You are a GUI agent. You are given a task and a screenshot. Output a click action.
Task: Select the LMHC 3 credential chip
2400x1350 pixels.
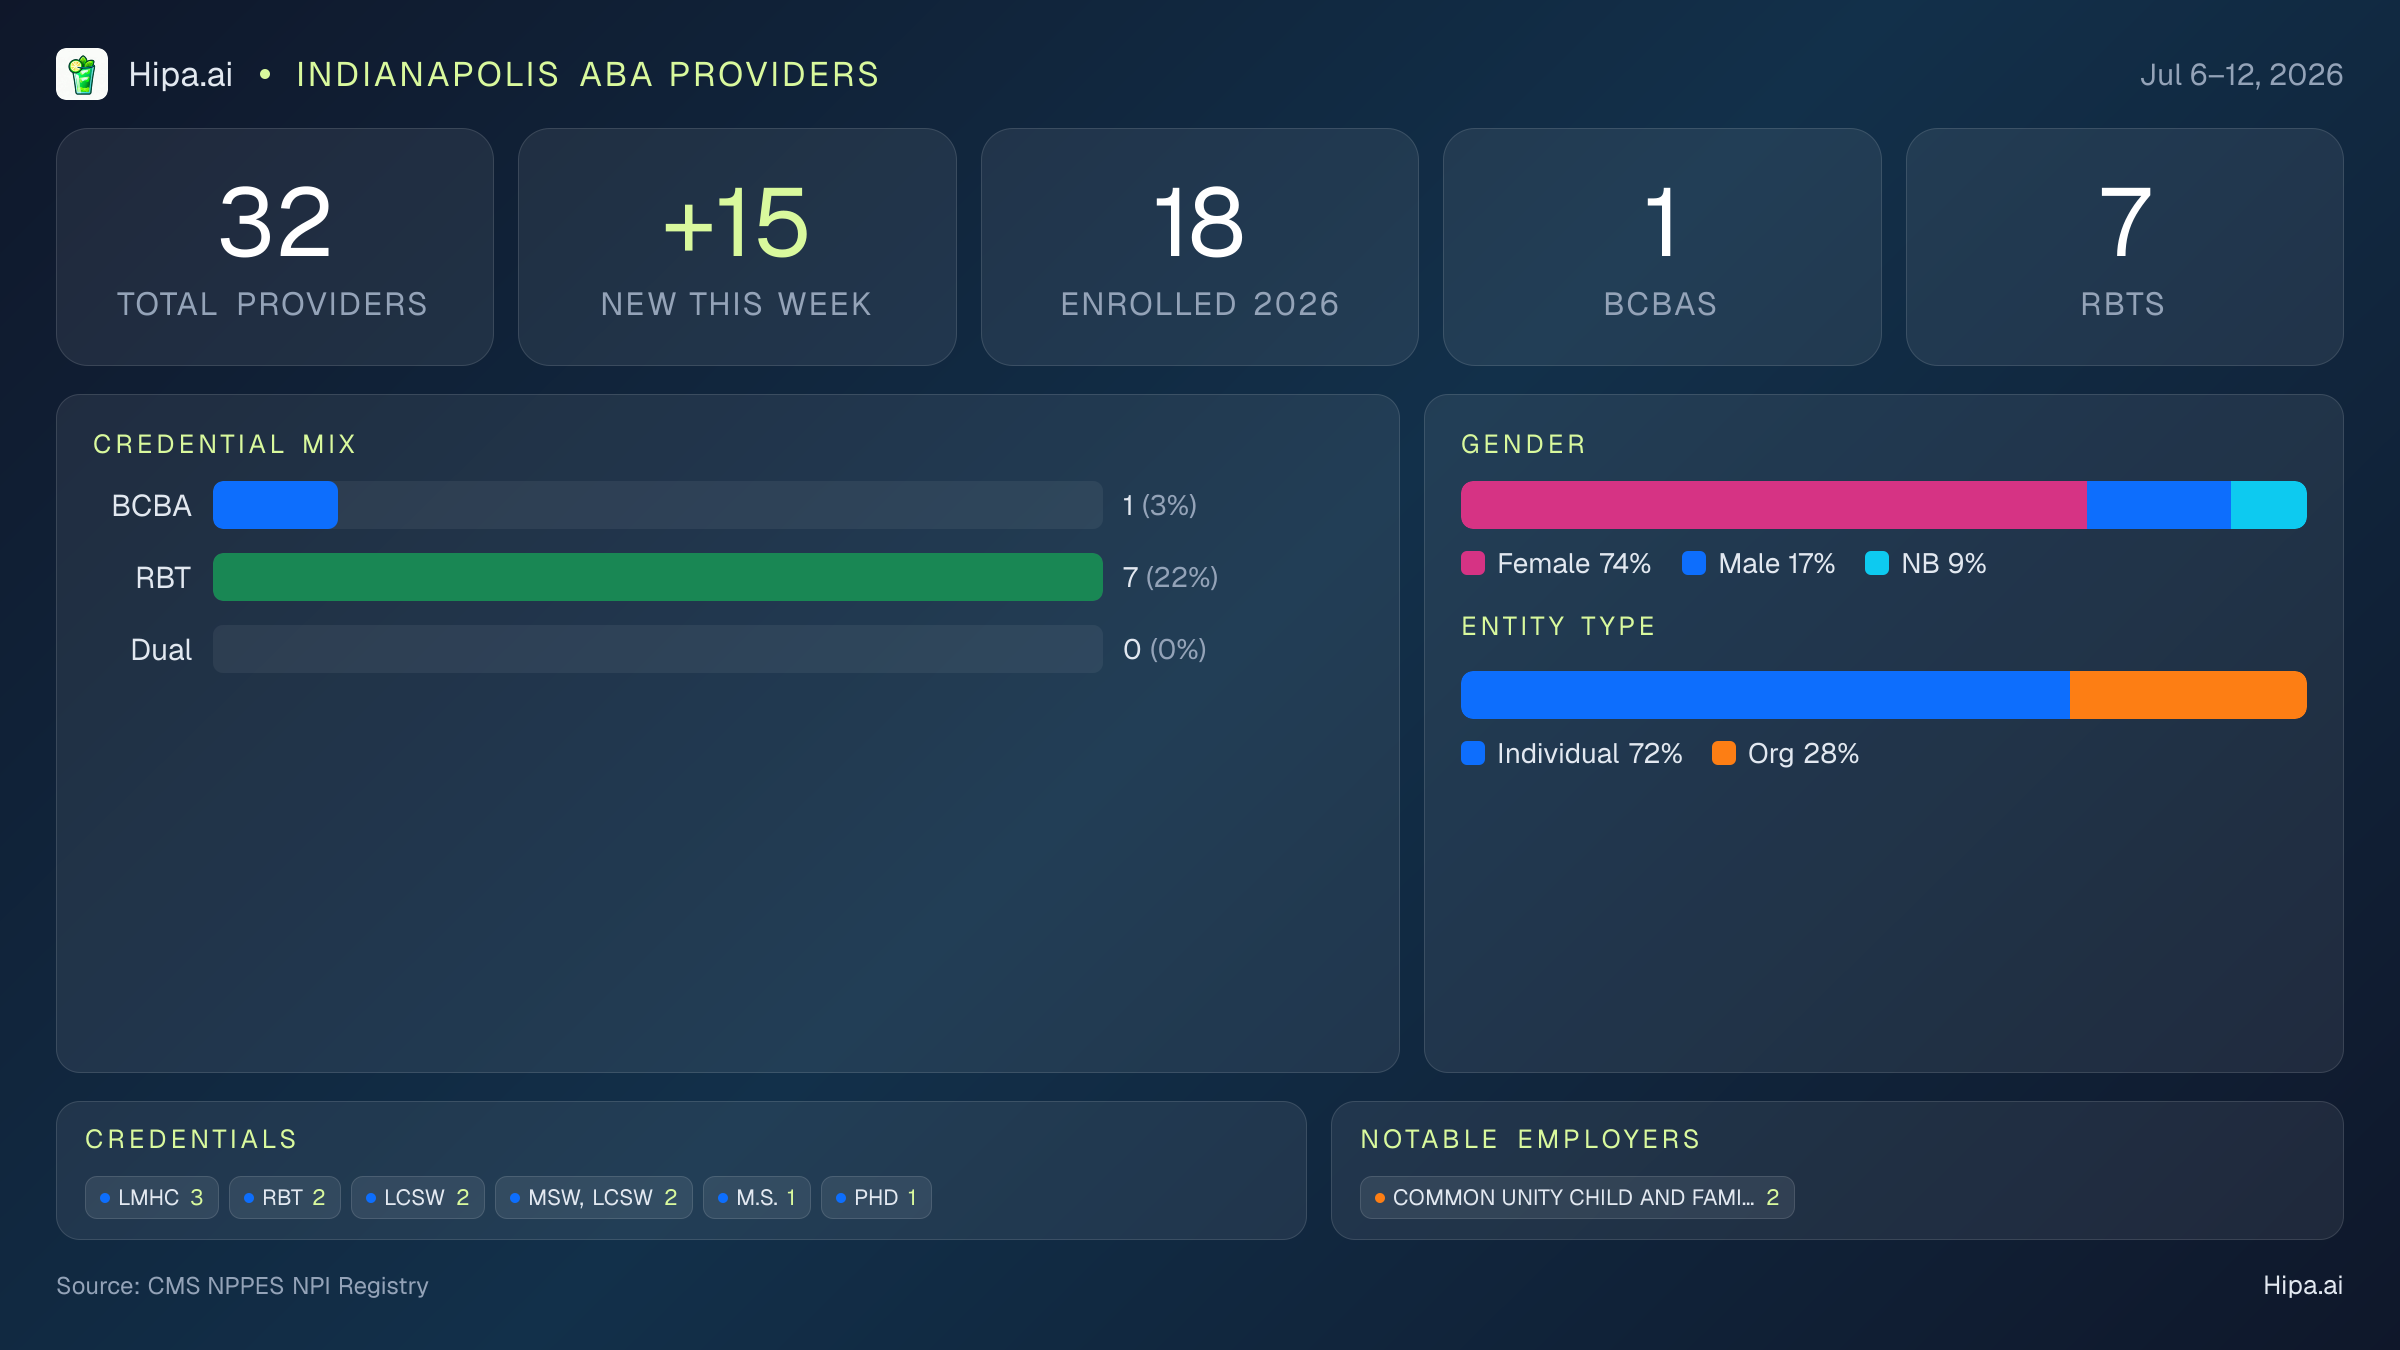pos(152,1197)
